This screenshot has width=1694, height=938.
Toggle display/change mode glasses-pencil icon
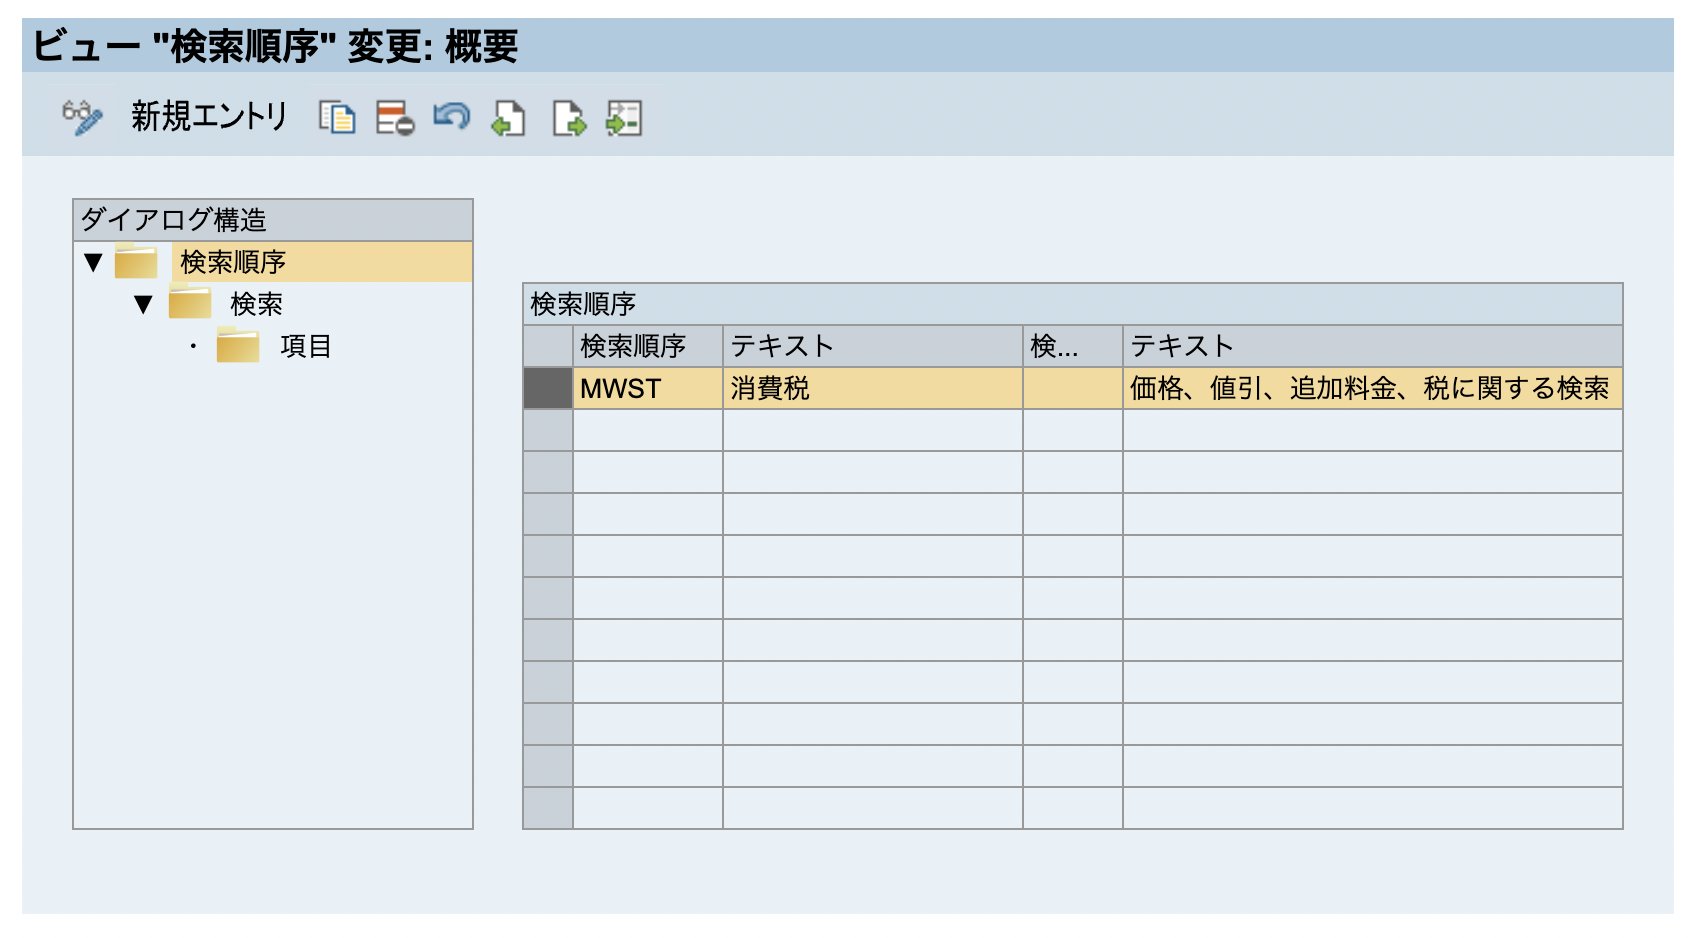tap(82, 117)
